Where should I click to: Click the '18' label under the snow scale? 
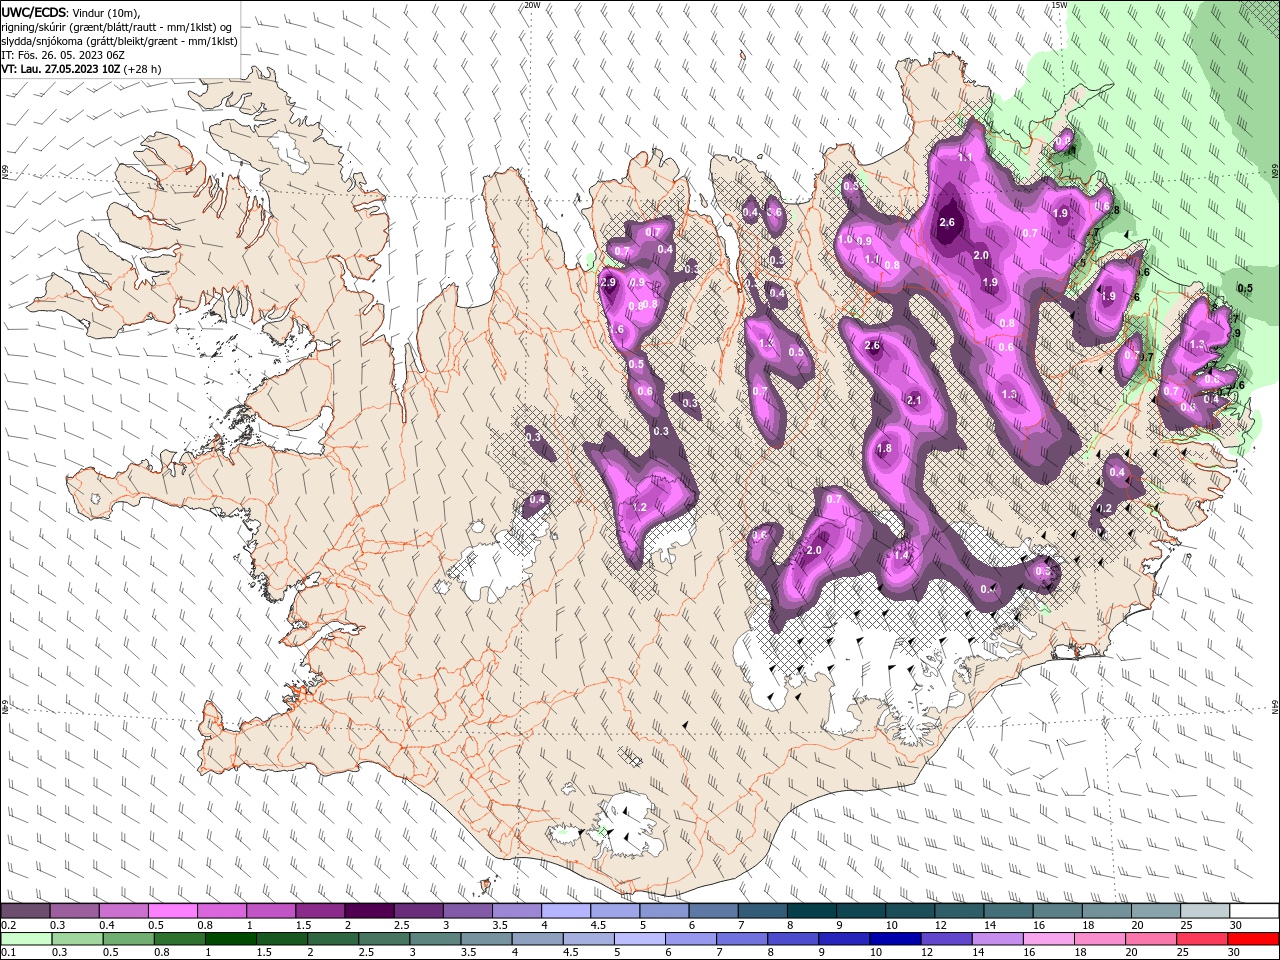[1089, 925]
